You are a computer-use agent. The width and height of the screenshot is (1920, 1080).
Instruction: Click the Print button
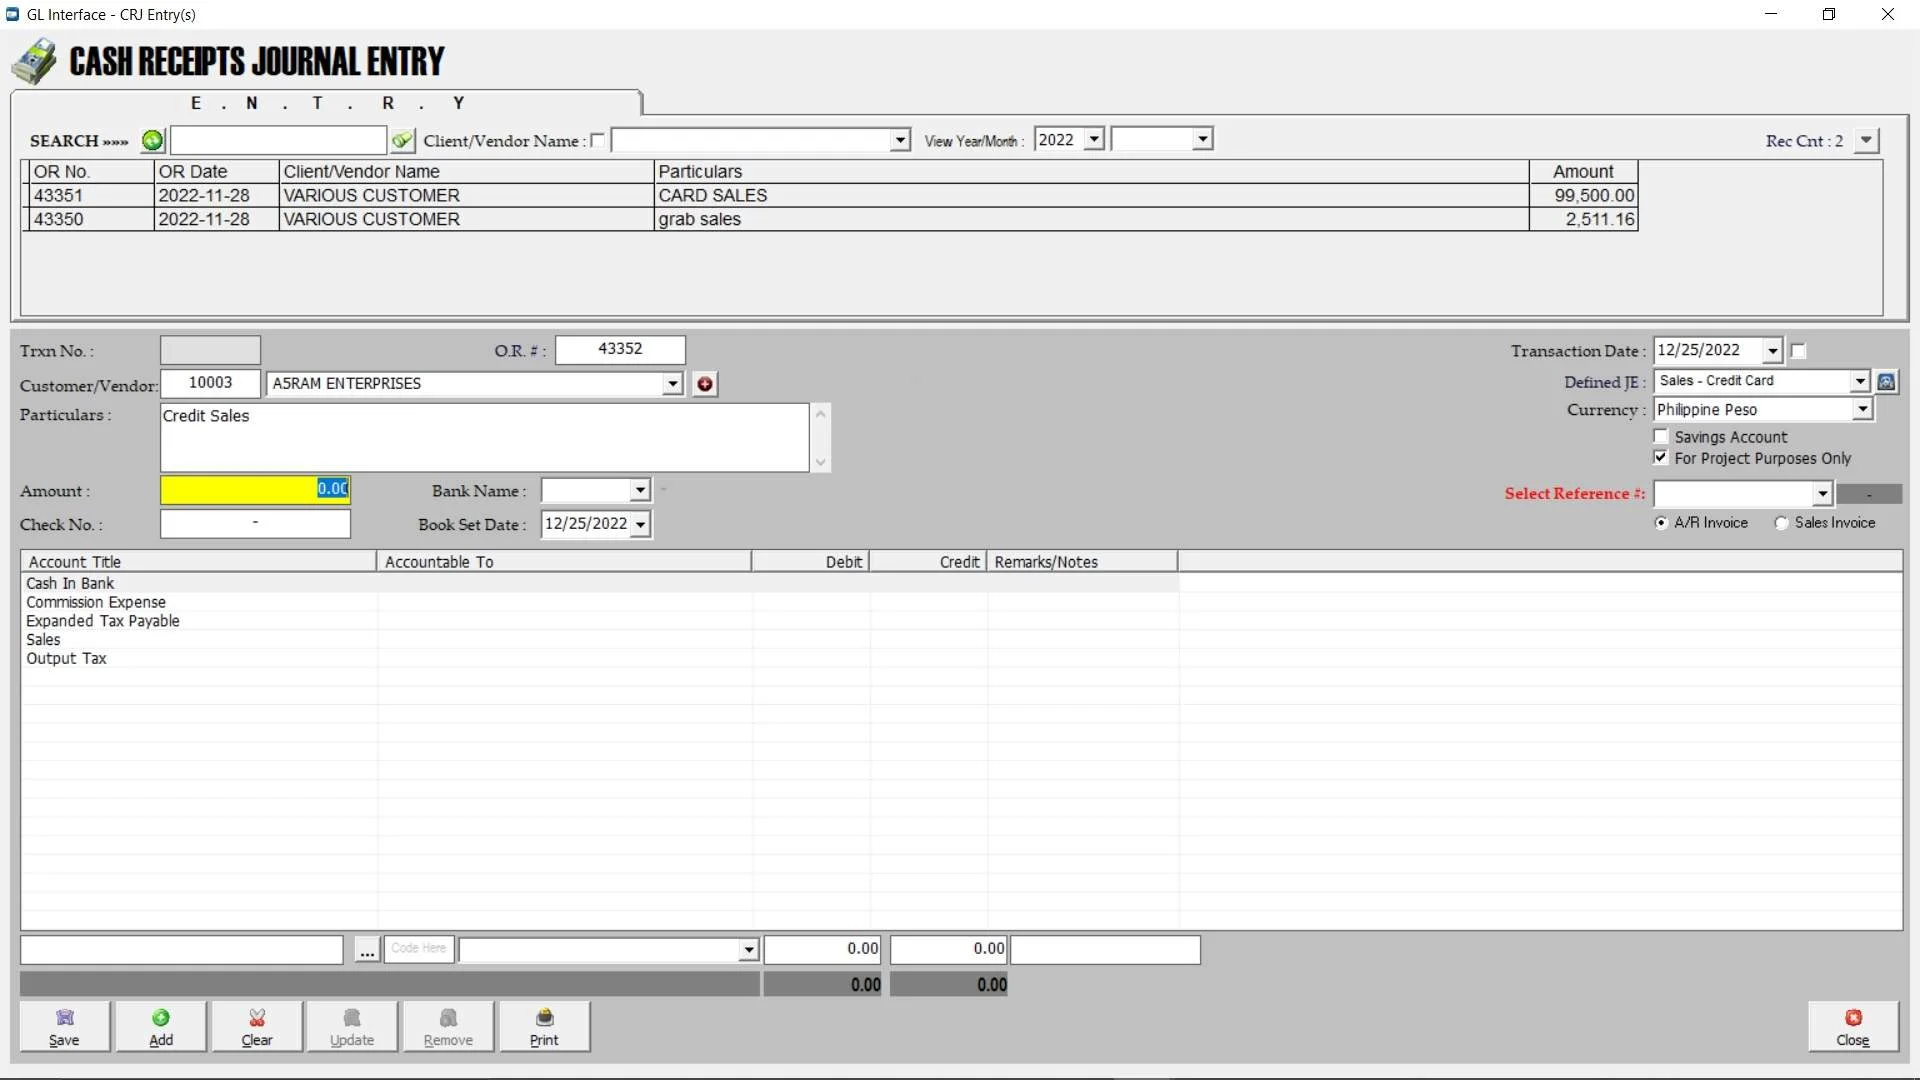[544, 1027]
